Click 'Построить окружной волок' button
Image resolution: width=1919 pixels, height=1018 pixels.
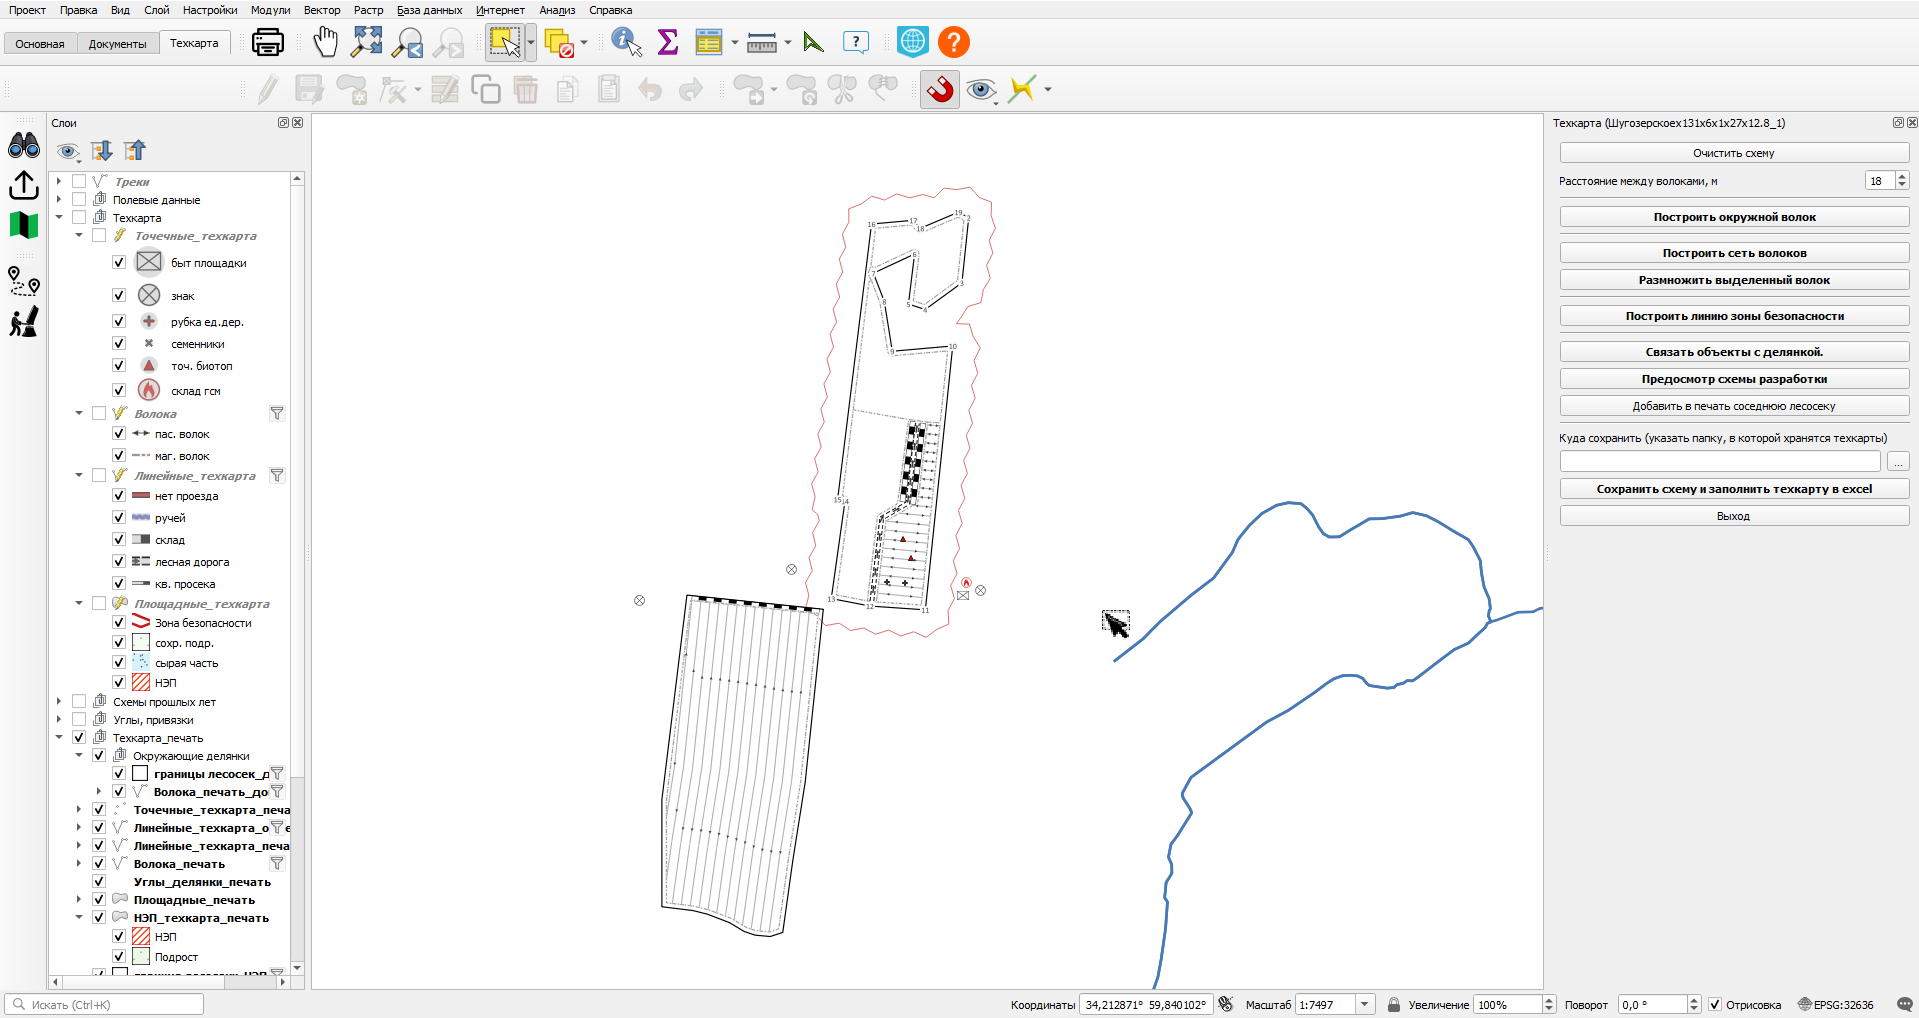pos(1734,217)
